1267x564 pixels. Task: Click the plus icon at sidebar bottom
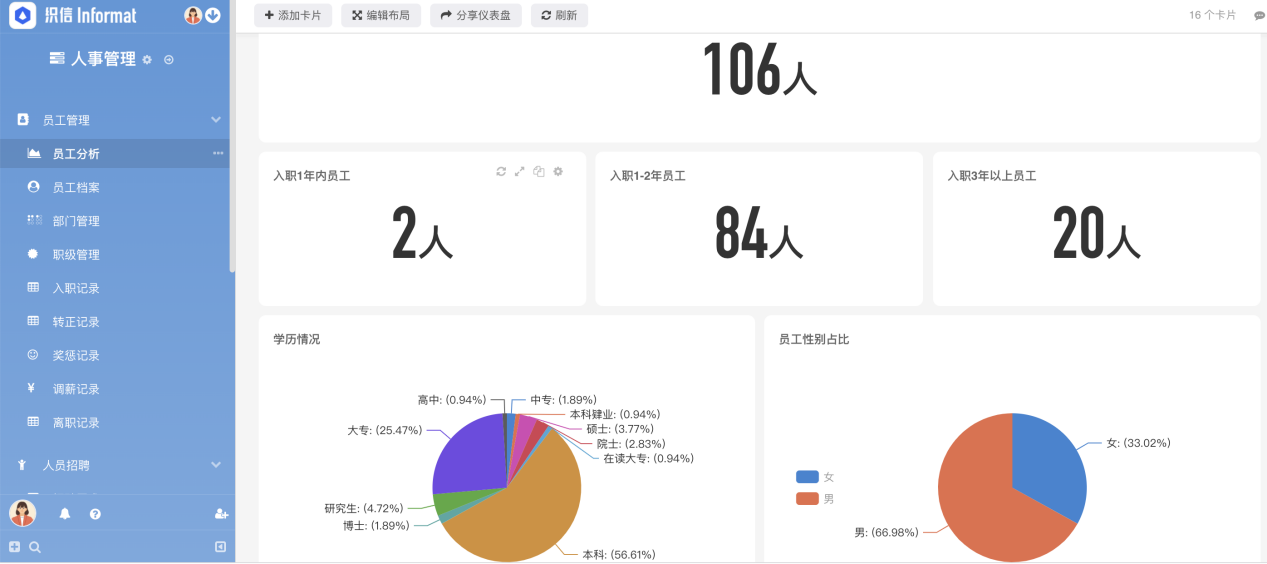(14, 547)
